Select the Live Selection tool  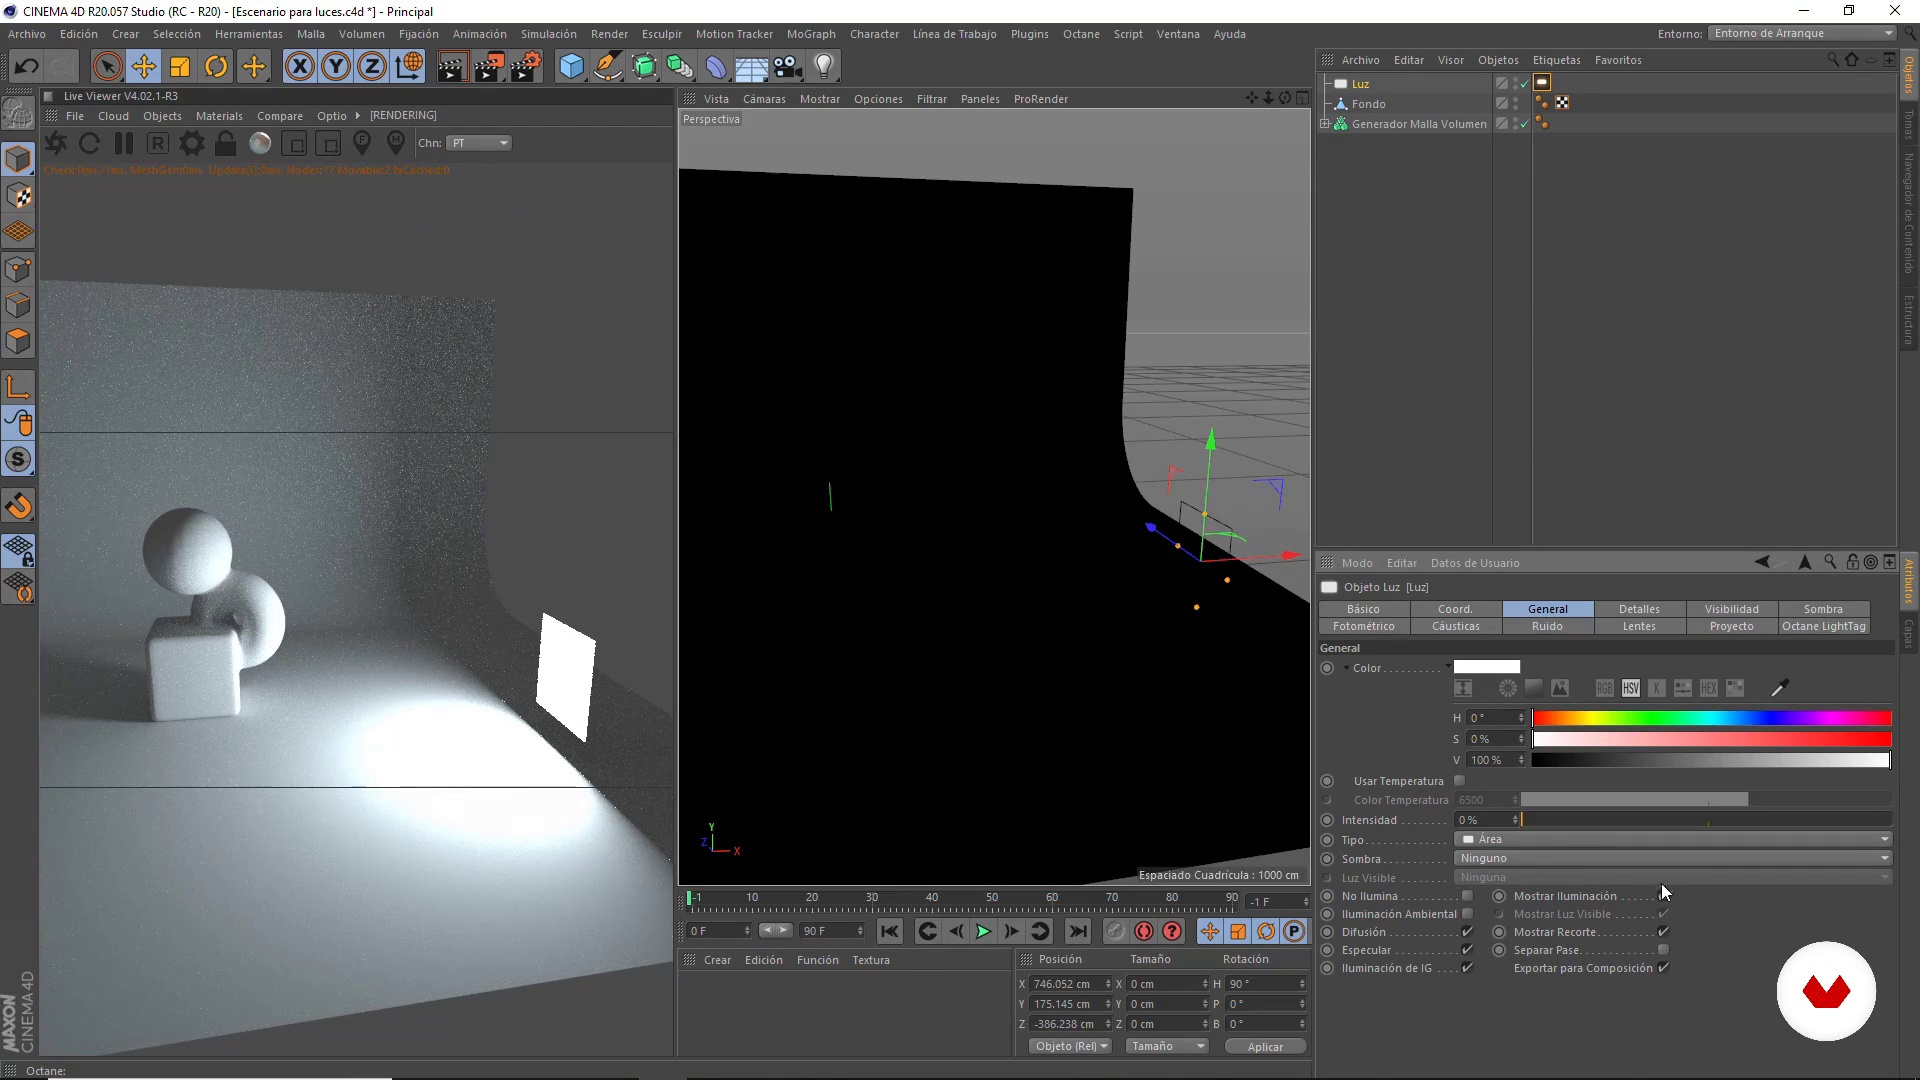107,67
